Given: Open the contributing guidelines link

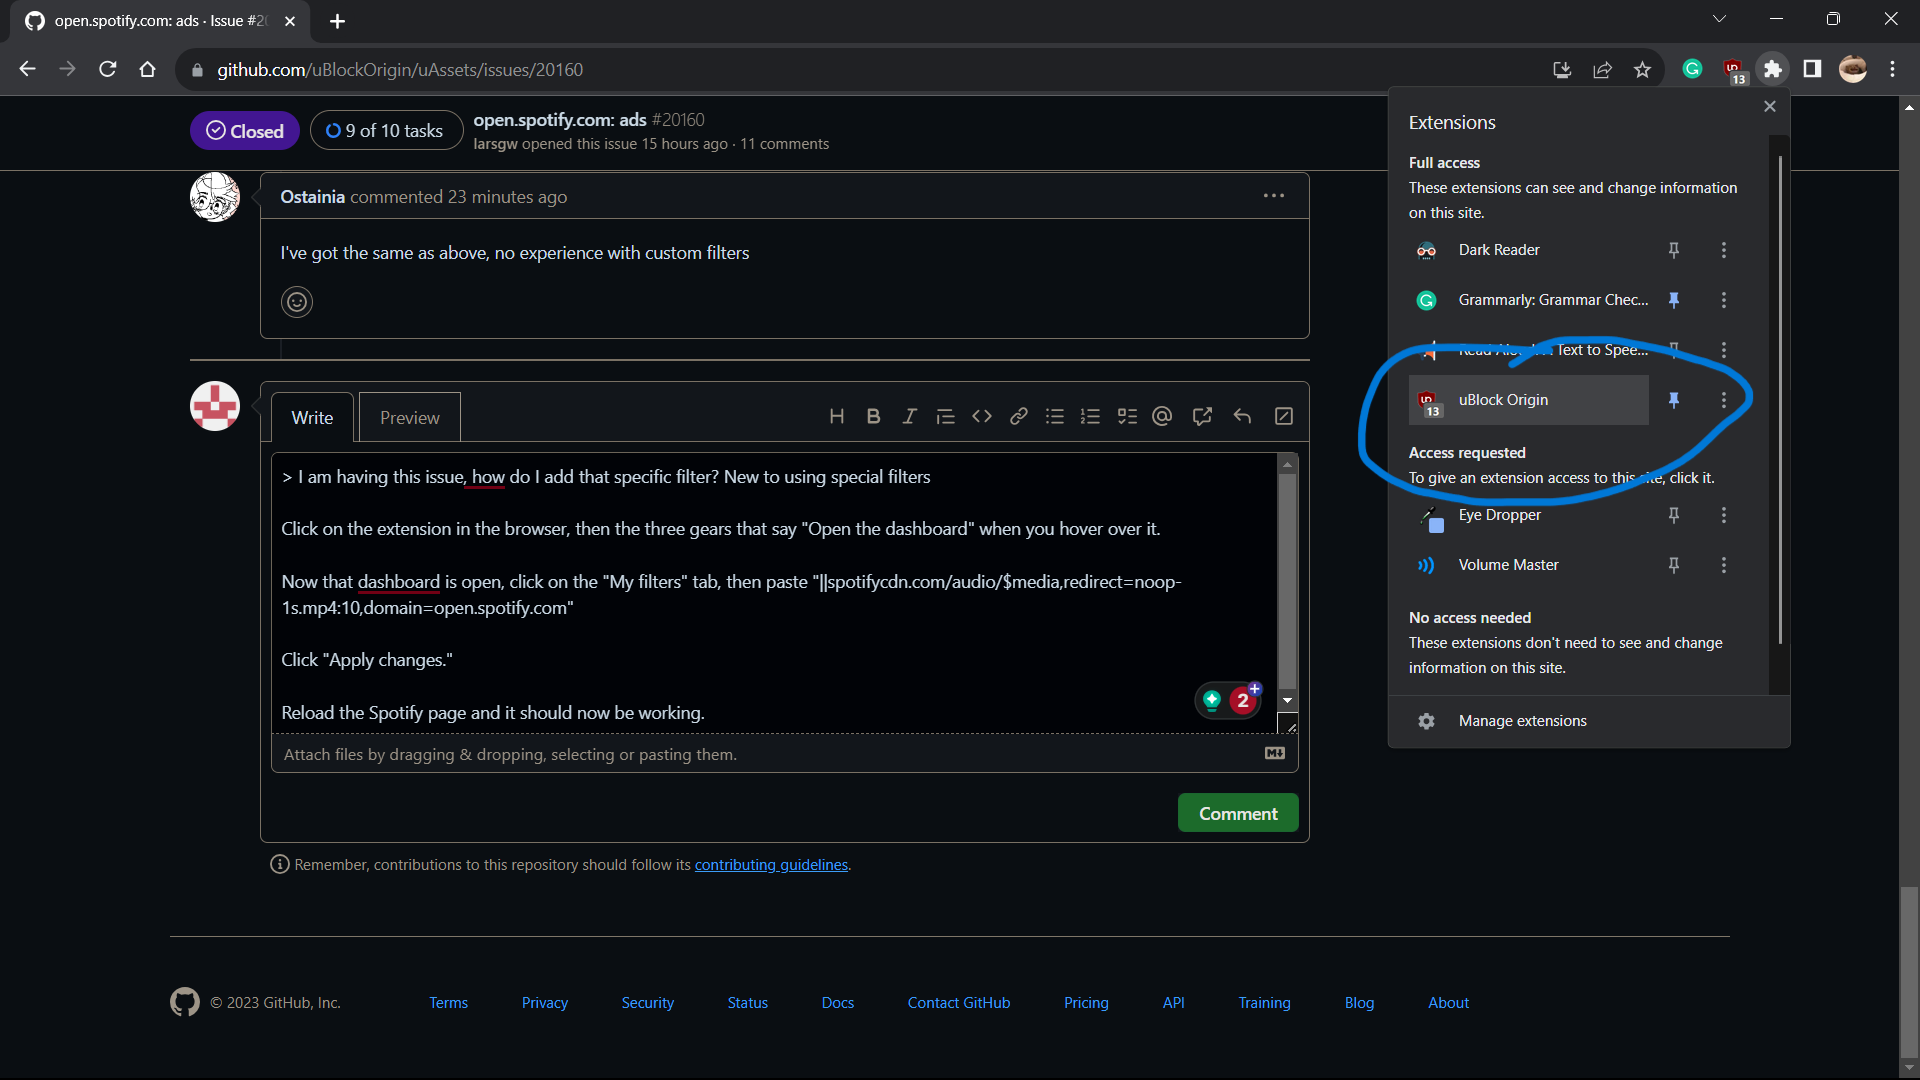Looking at the screenshot, I should click(x=770, y=864).
